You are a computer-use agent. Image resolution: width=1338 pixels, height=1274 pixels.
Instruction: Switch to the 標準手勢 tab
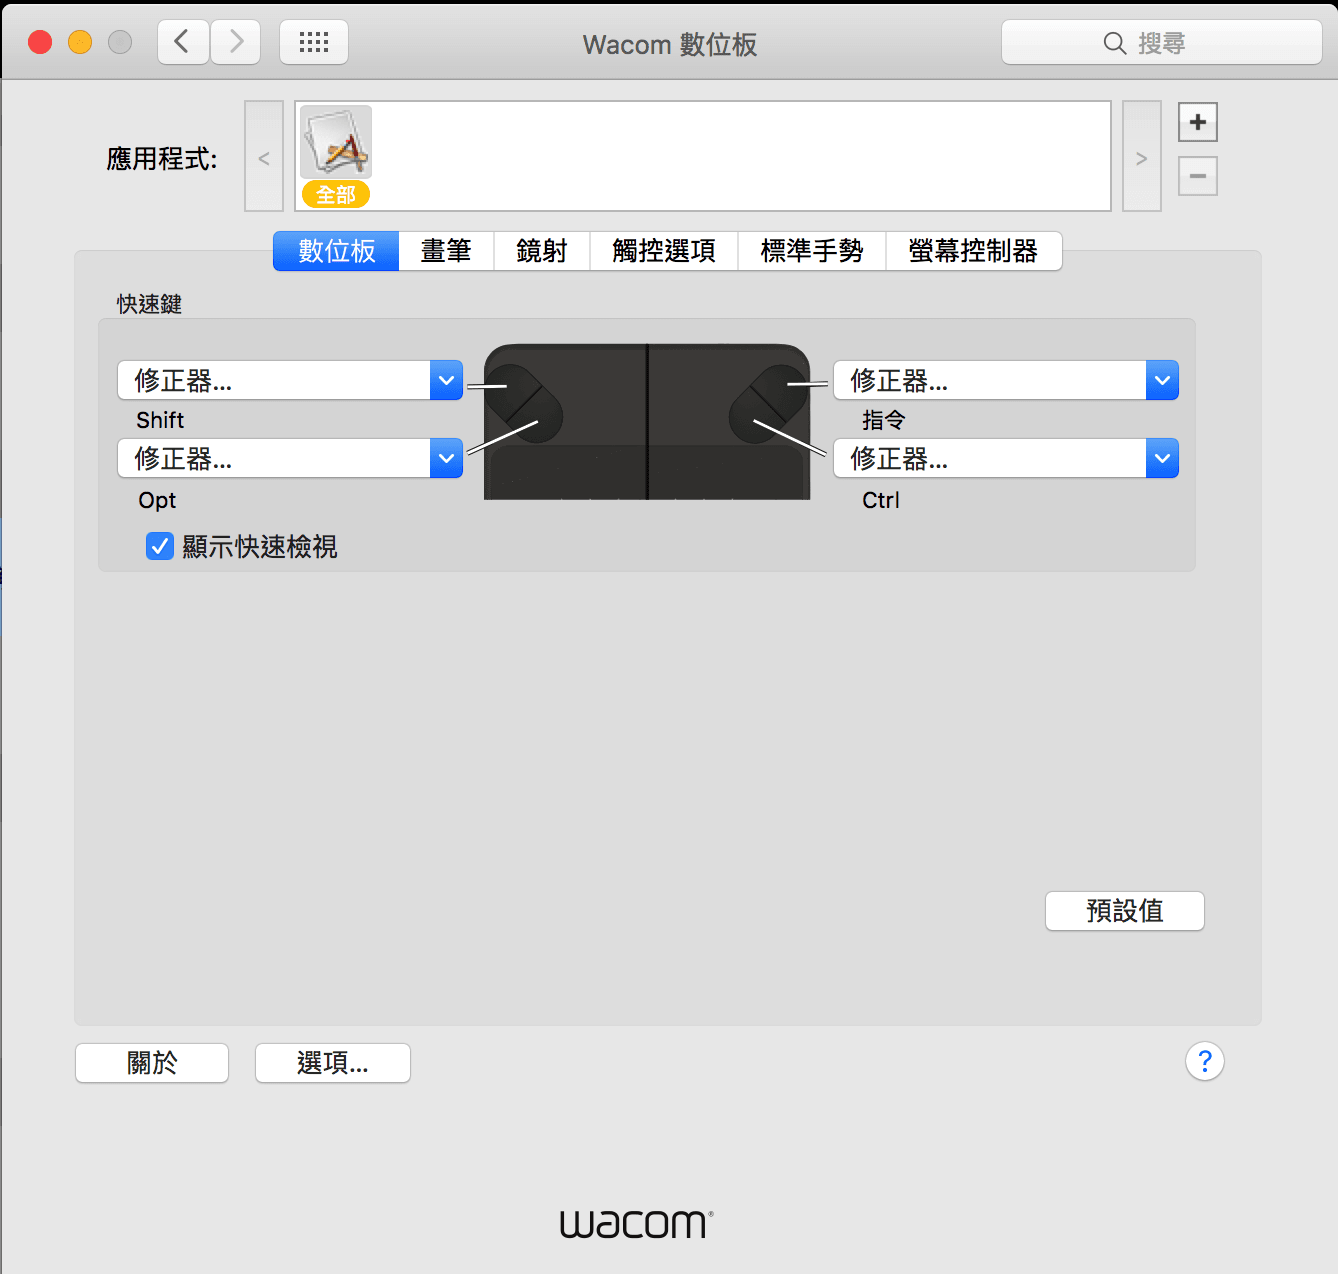812,251
